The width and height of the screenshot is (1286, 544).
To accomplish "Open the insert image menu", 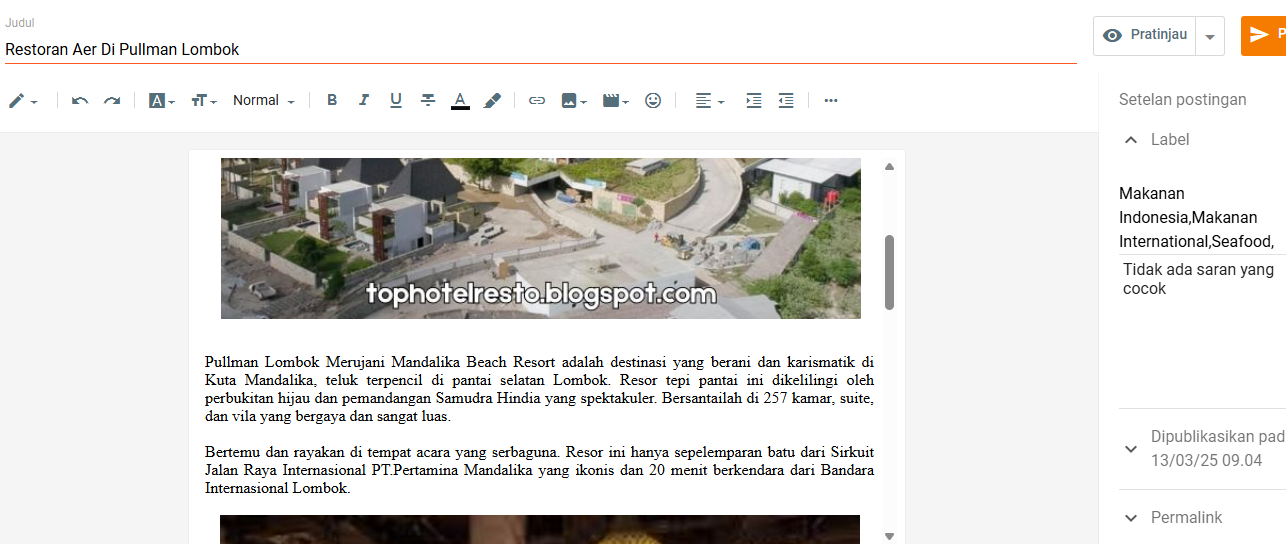I will 574,101.
